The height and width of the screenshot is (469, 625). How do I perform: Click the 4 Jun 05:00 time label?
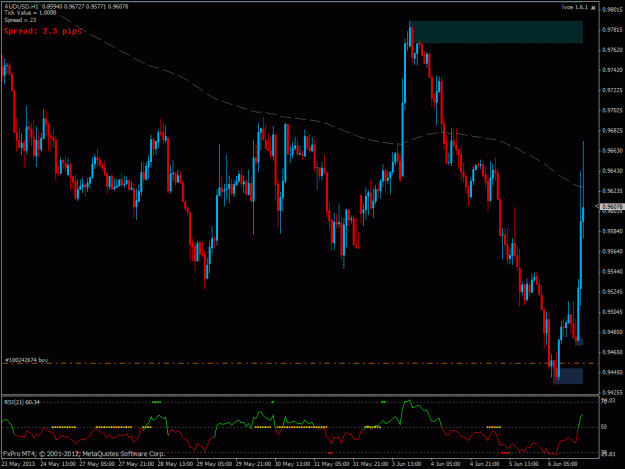click(446, 464)
